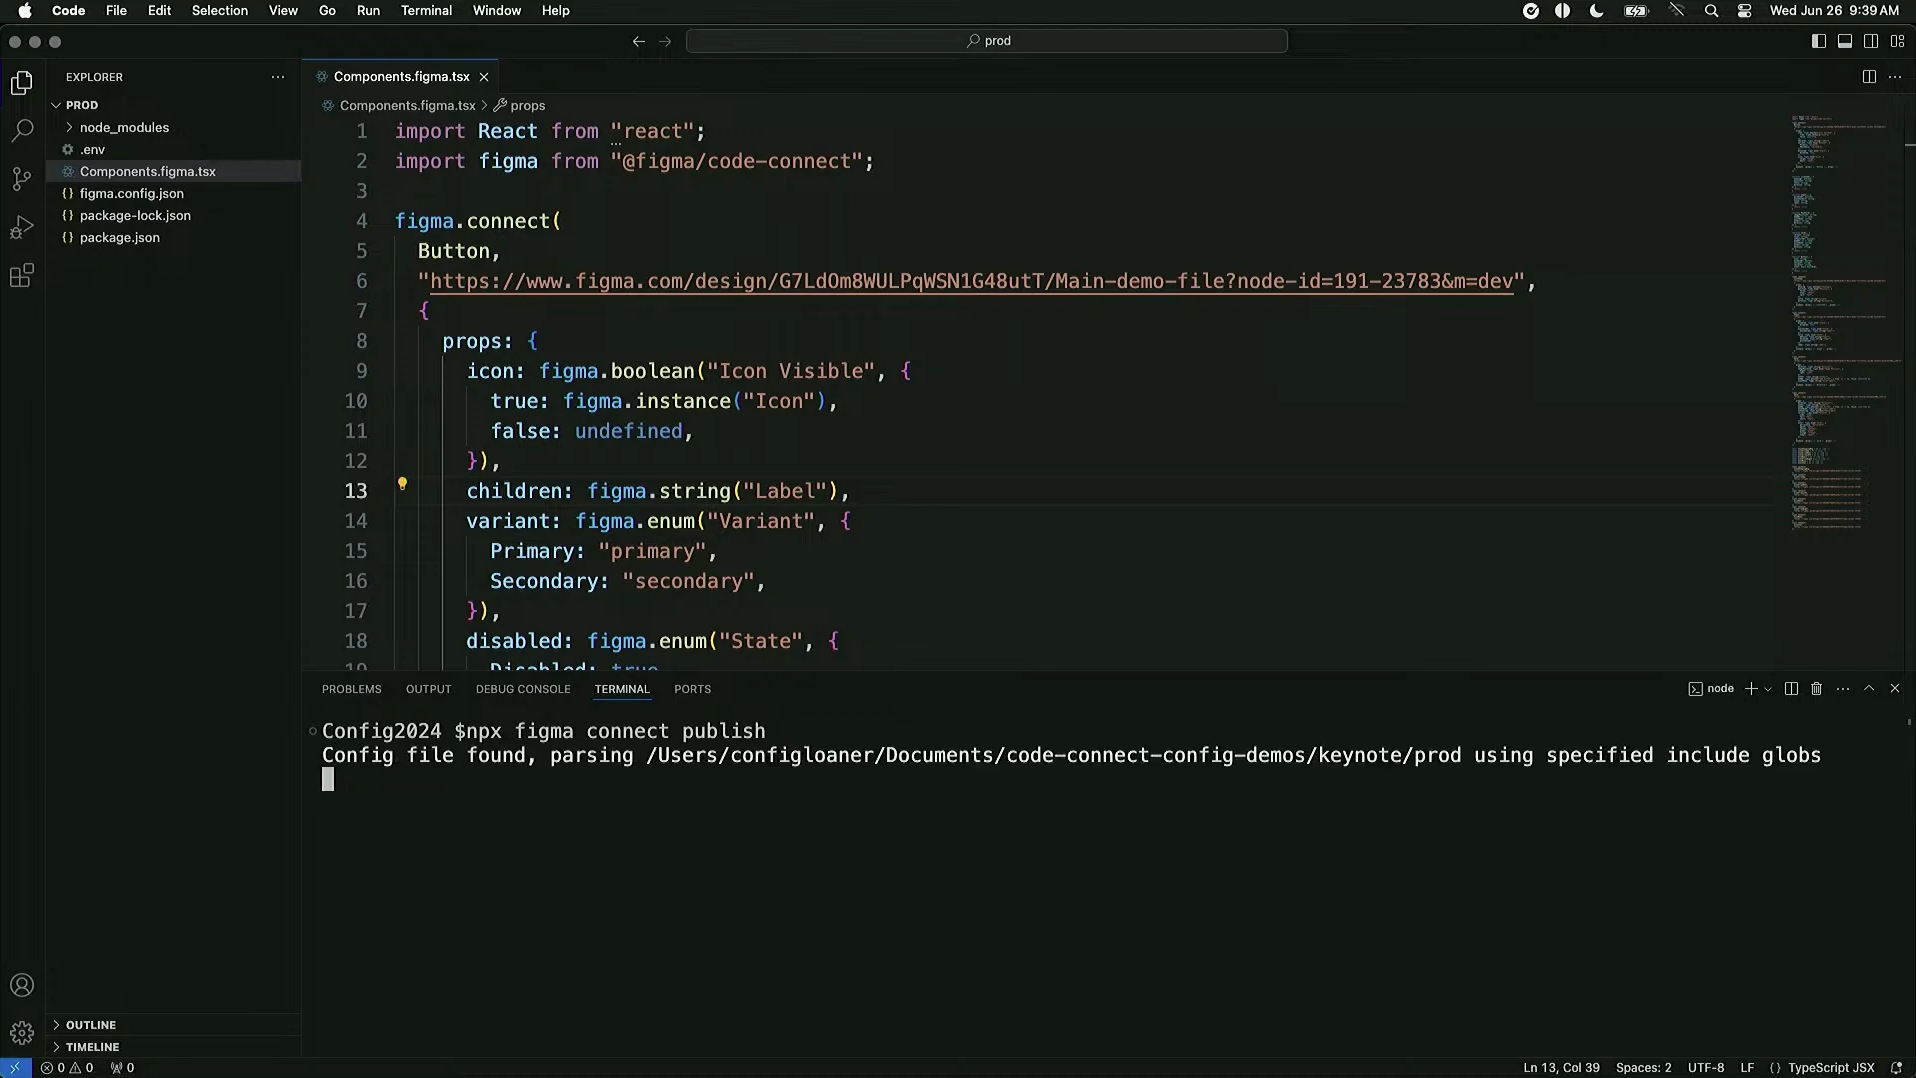Image resolution: width=1916 pixels, height=1078 pixels.
Task: Click the remote window indicator in status bar
Action: click(x=15, y=1067)
